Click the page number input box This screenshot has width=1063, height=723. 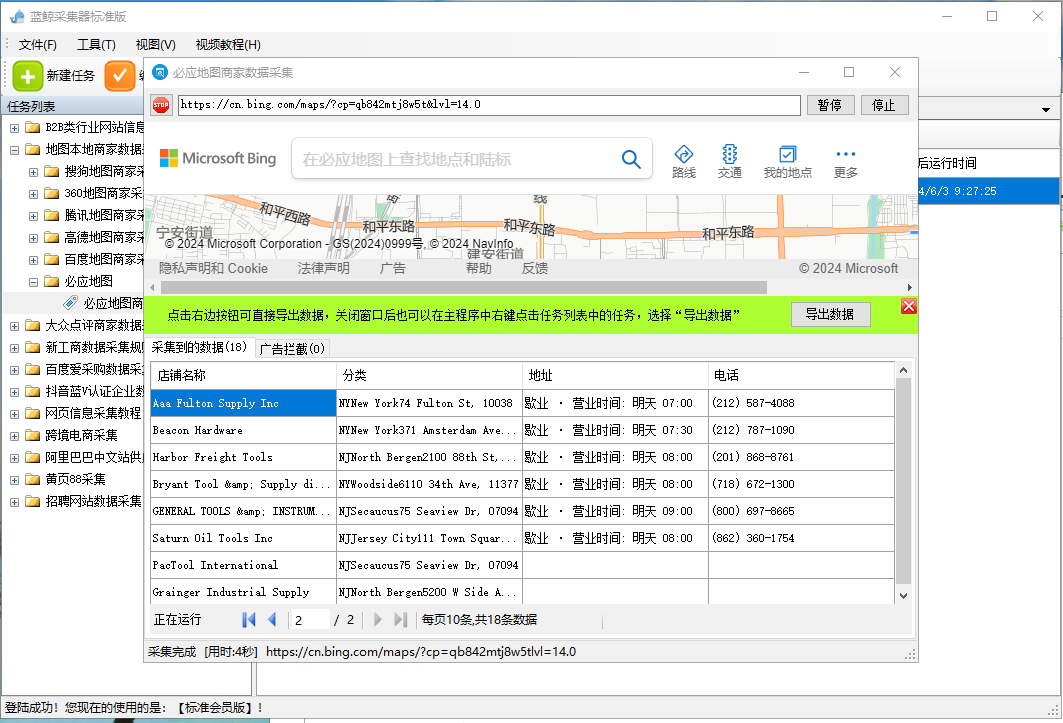(310, 620)
